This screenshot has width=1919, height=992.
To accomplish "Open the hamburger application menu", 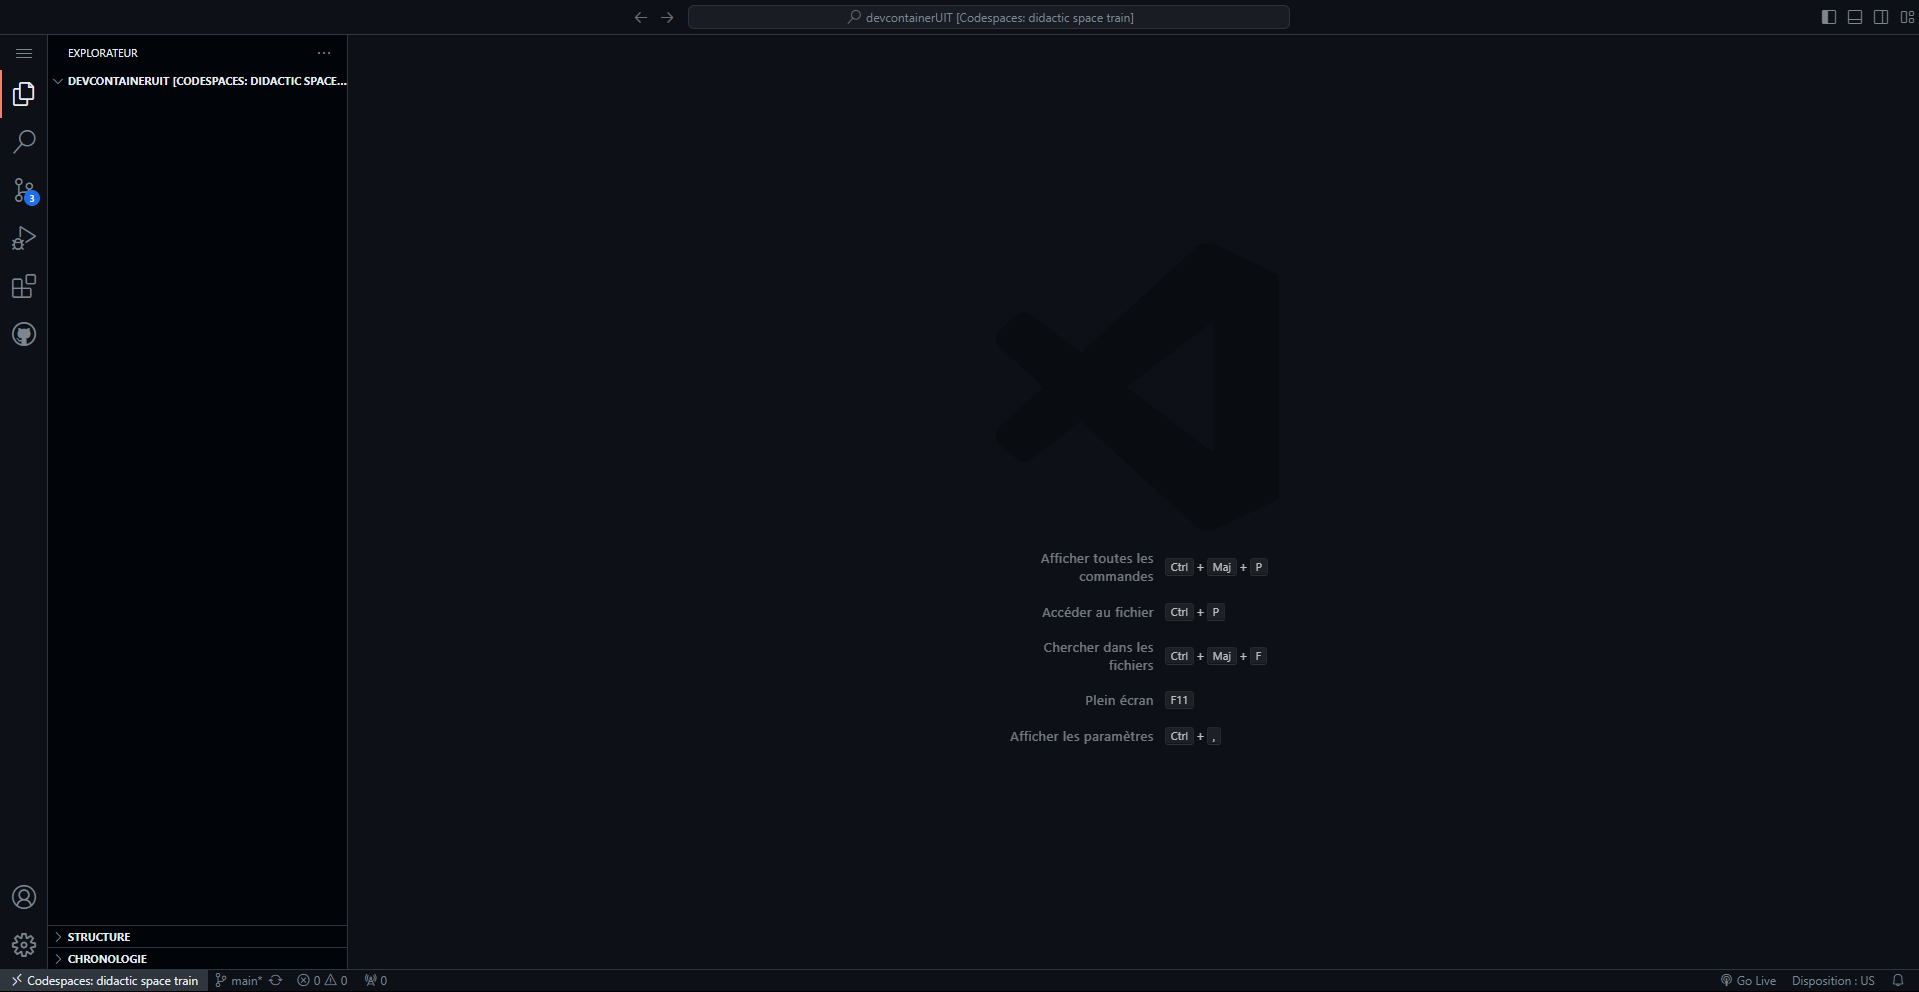I will [x=24, y=53].
